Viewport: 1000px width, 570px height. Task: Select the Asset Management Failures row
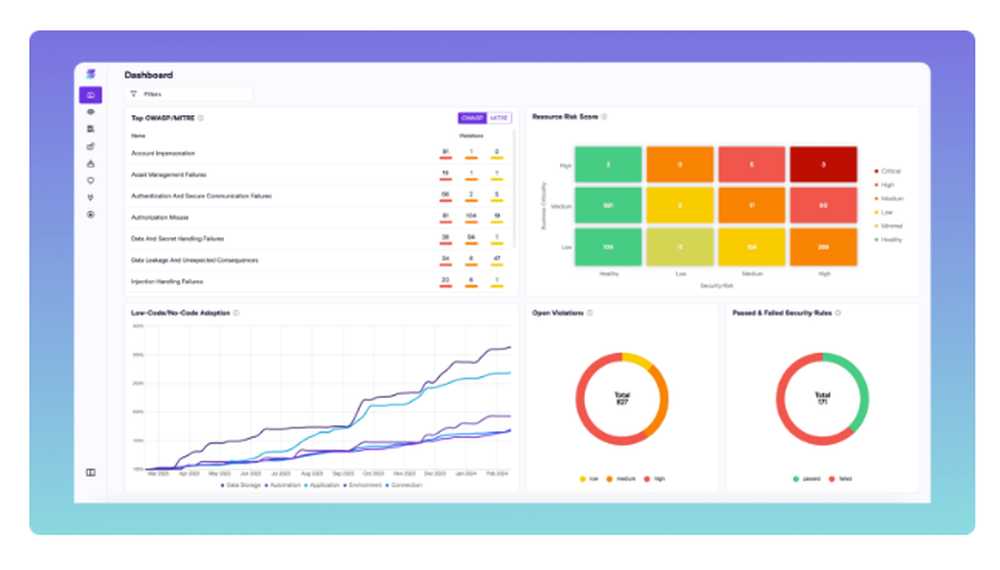click(x=319, y=175)
